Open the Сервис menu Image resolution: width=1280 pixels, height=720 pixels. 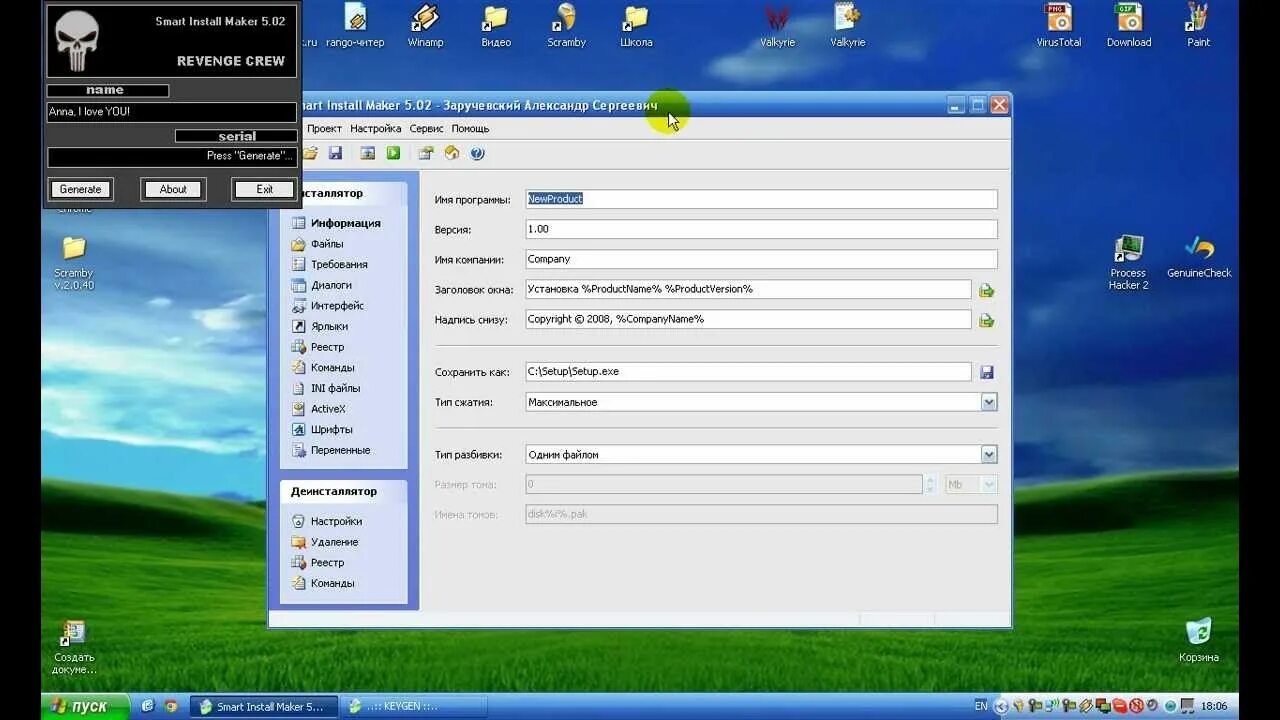(x=426, y=128)
